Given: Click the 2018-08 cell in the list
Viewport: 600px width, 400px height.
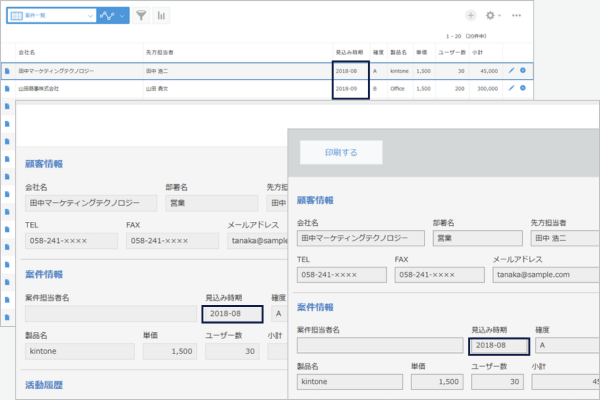Looking at the screenshot, I should click(346, 71).
